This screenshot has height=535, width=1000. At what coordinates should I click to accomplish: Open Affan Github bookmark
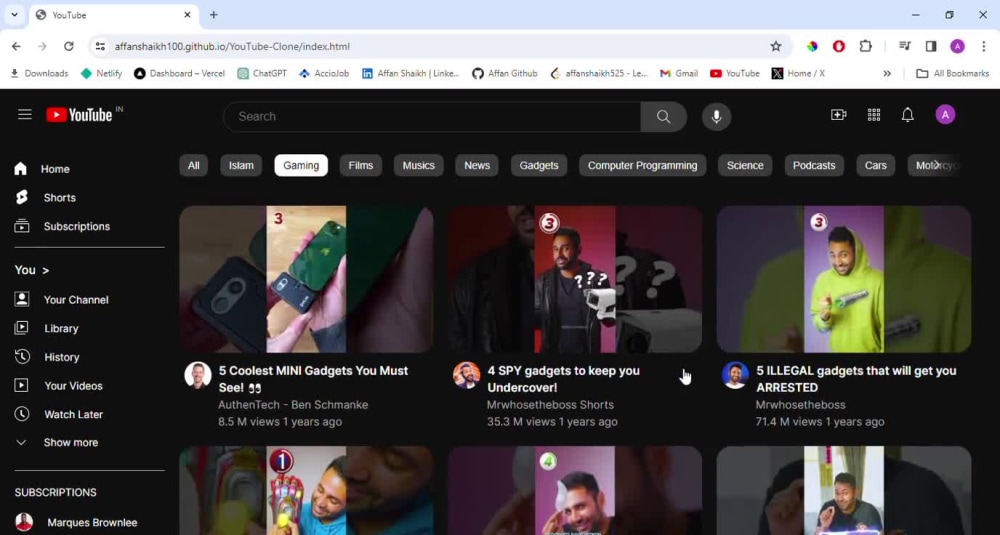504,73
